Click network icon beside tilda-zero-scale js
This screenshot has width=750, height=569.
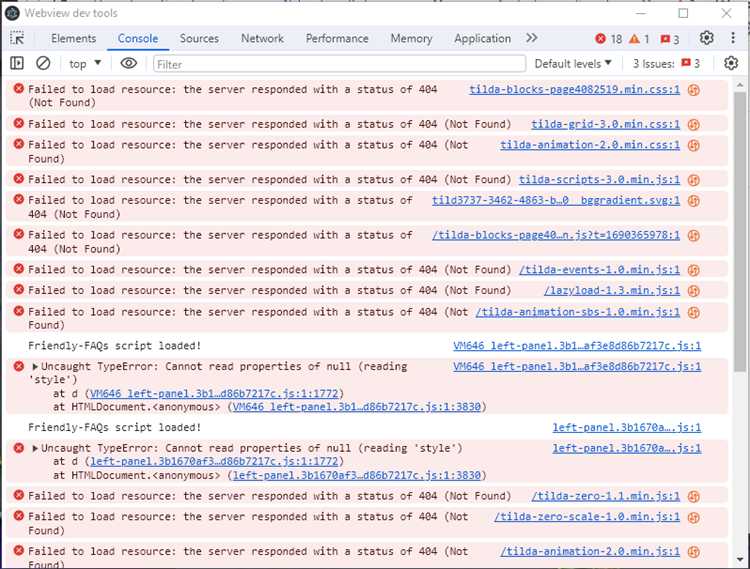[694, 517]
